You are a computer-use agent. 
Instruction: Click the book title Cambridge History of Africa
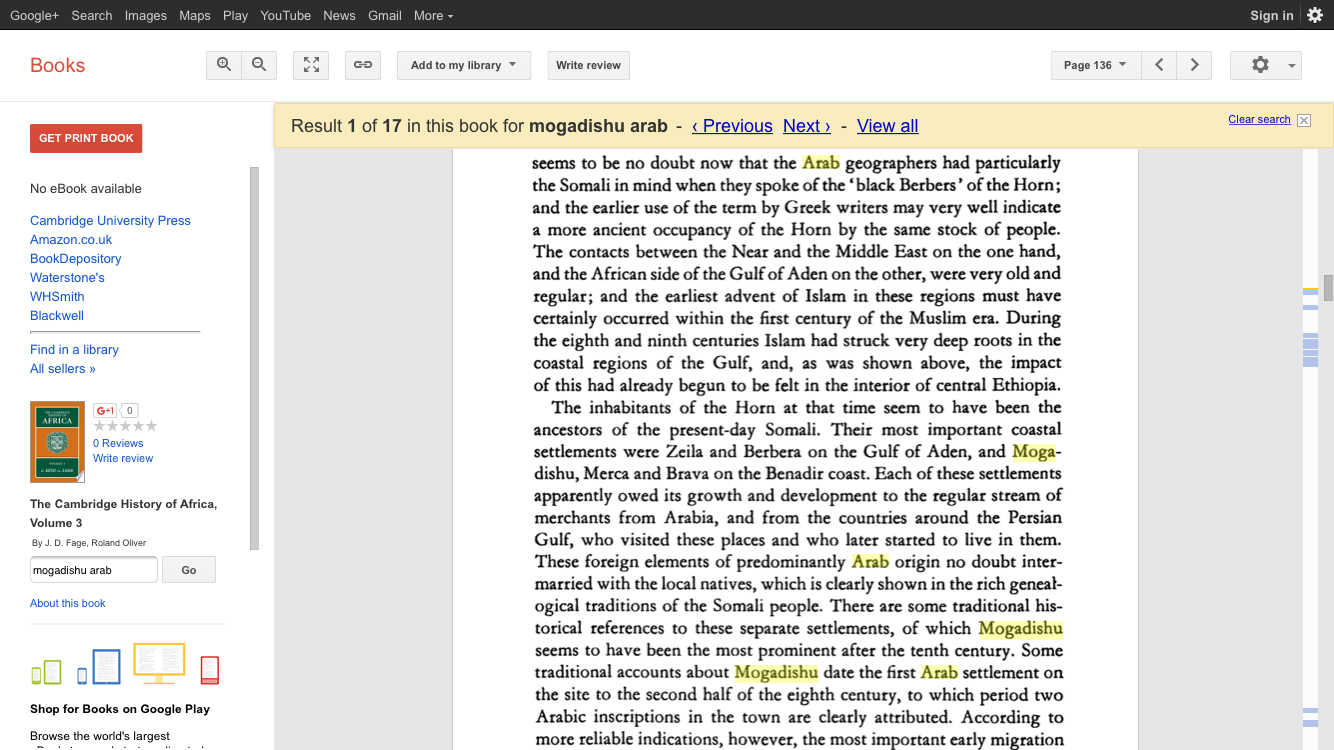(123, 513)
